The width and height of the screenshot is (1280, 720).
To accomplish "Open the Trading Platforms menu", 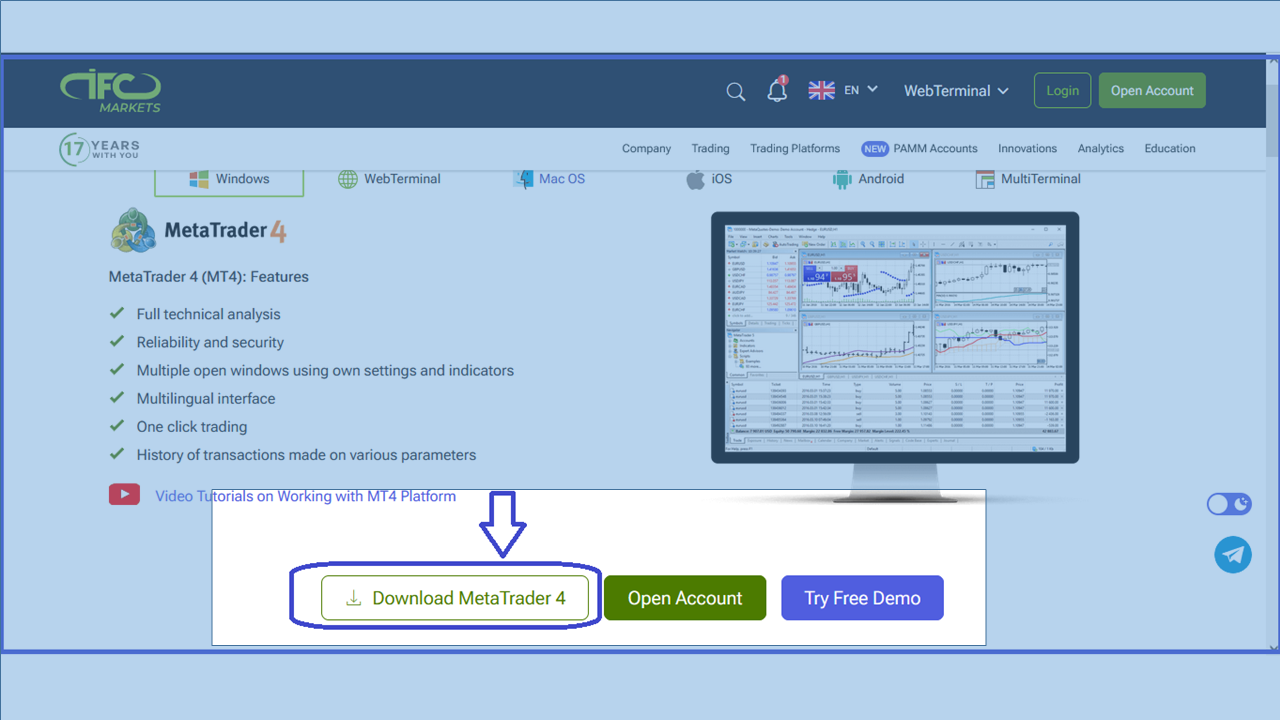I will point(795,148).
